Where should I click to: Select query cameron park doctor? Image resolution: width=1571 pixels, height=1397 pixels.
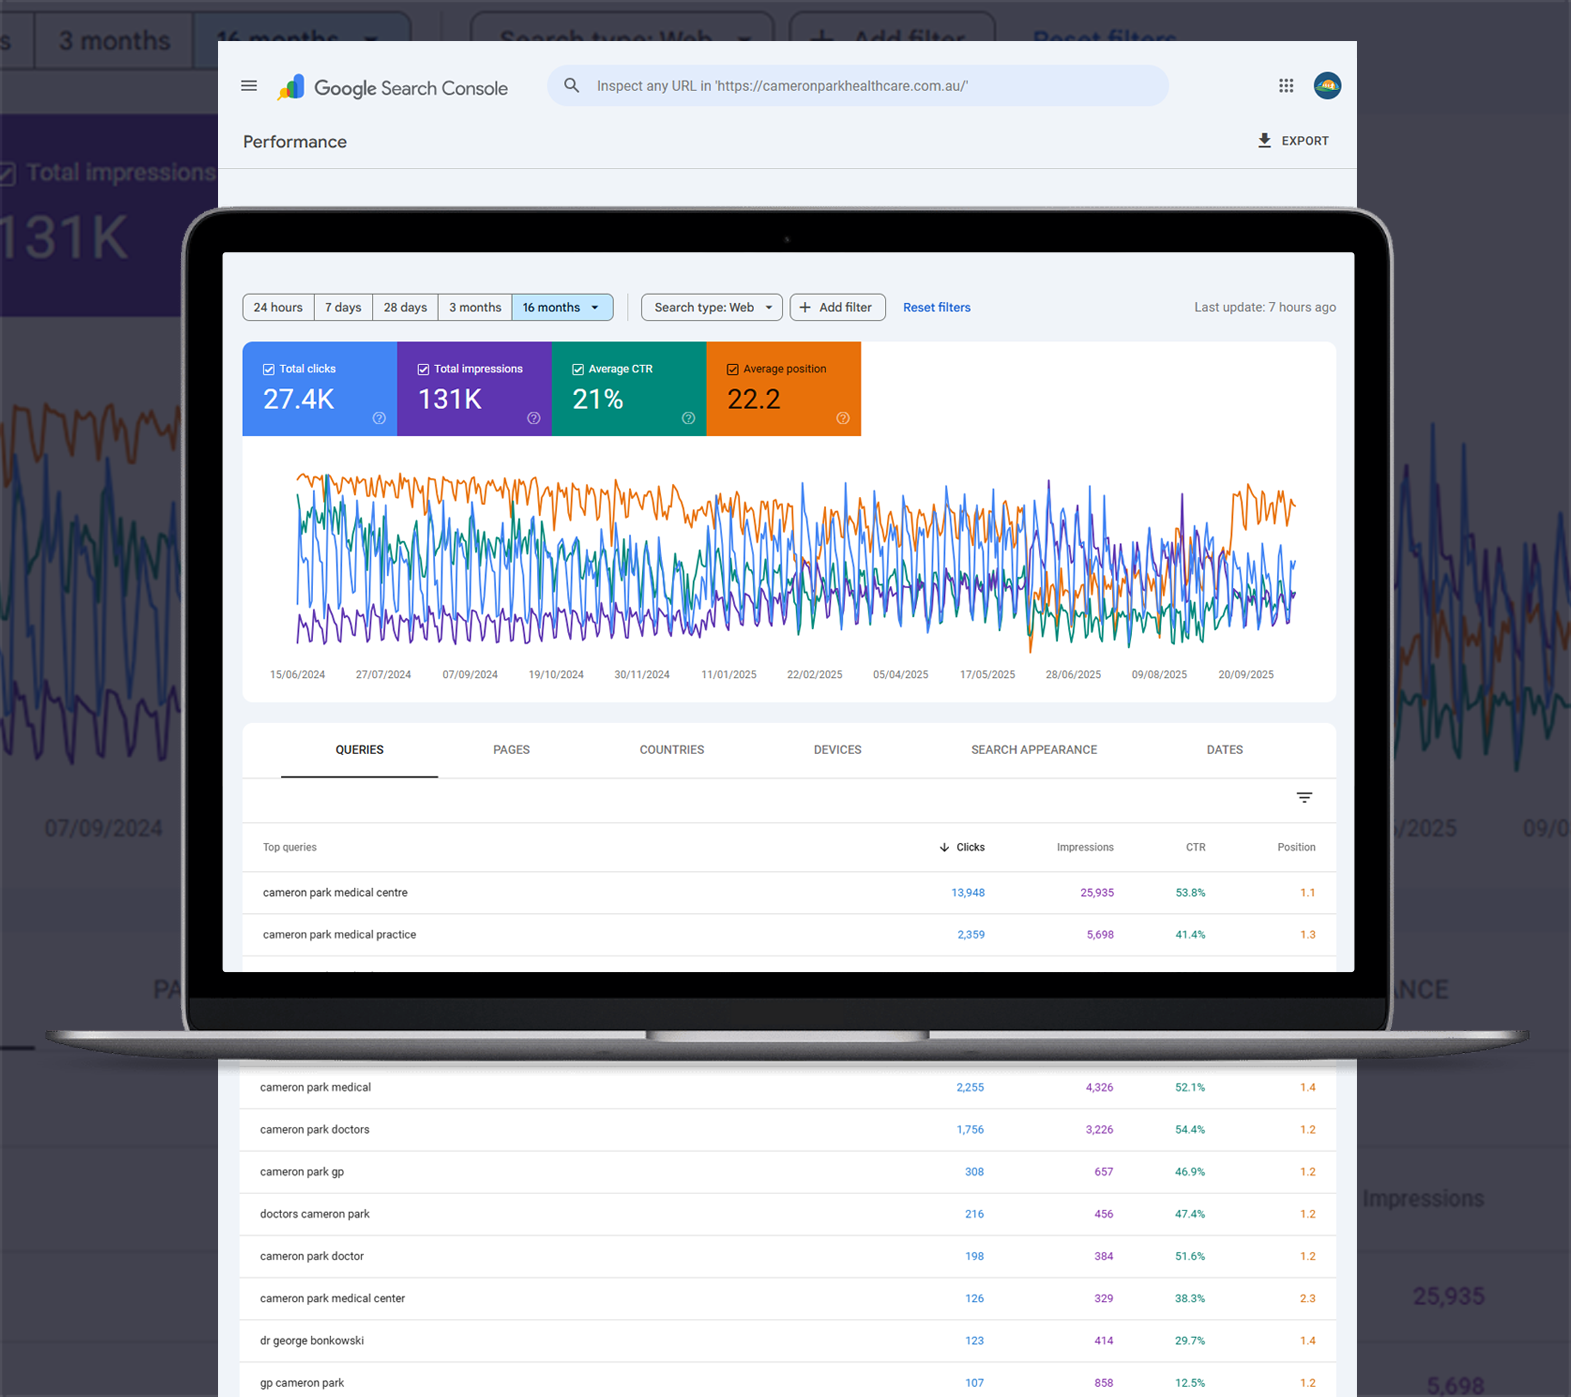(311, 1256)
